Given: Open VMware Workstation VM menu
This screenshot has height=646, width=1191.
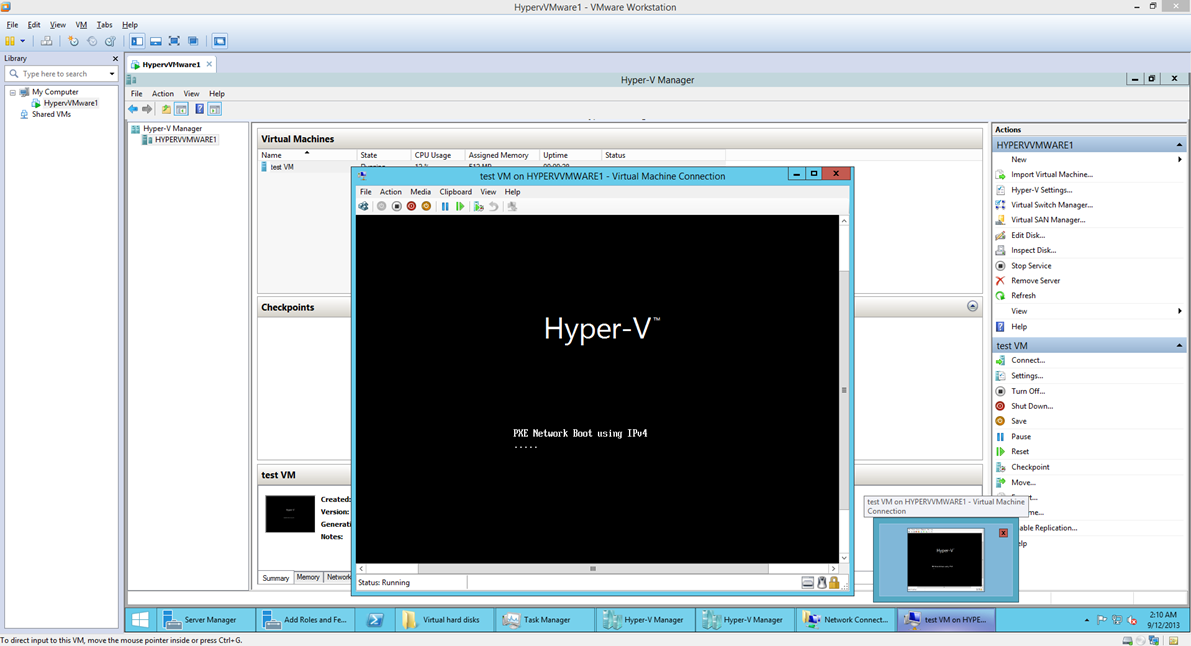Looking at the screenshot, I should (x=81, y=24).
